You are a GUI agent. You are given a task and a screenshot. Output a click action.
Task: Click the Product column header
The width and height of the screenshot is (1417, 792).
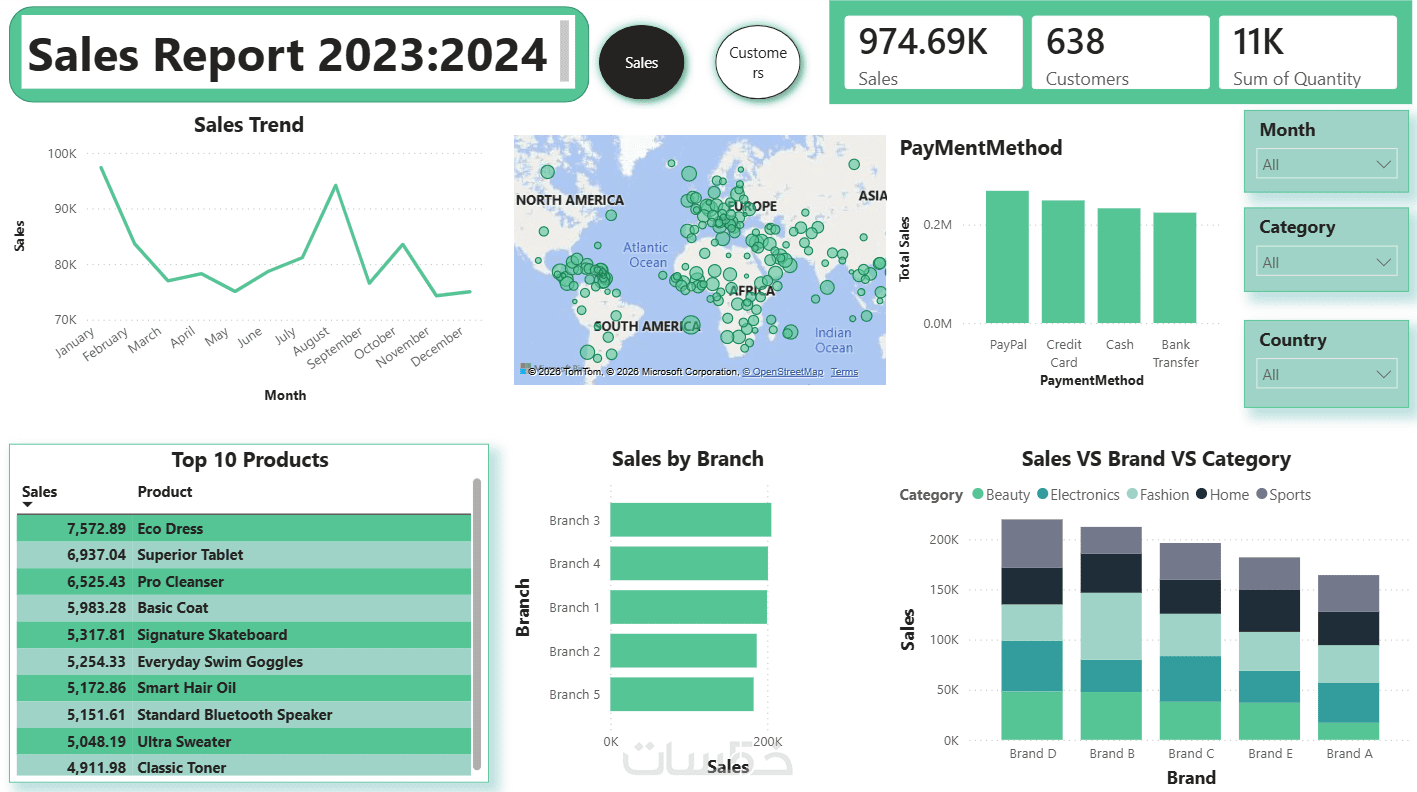[x=165, y=492]
